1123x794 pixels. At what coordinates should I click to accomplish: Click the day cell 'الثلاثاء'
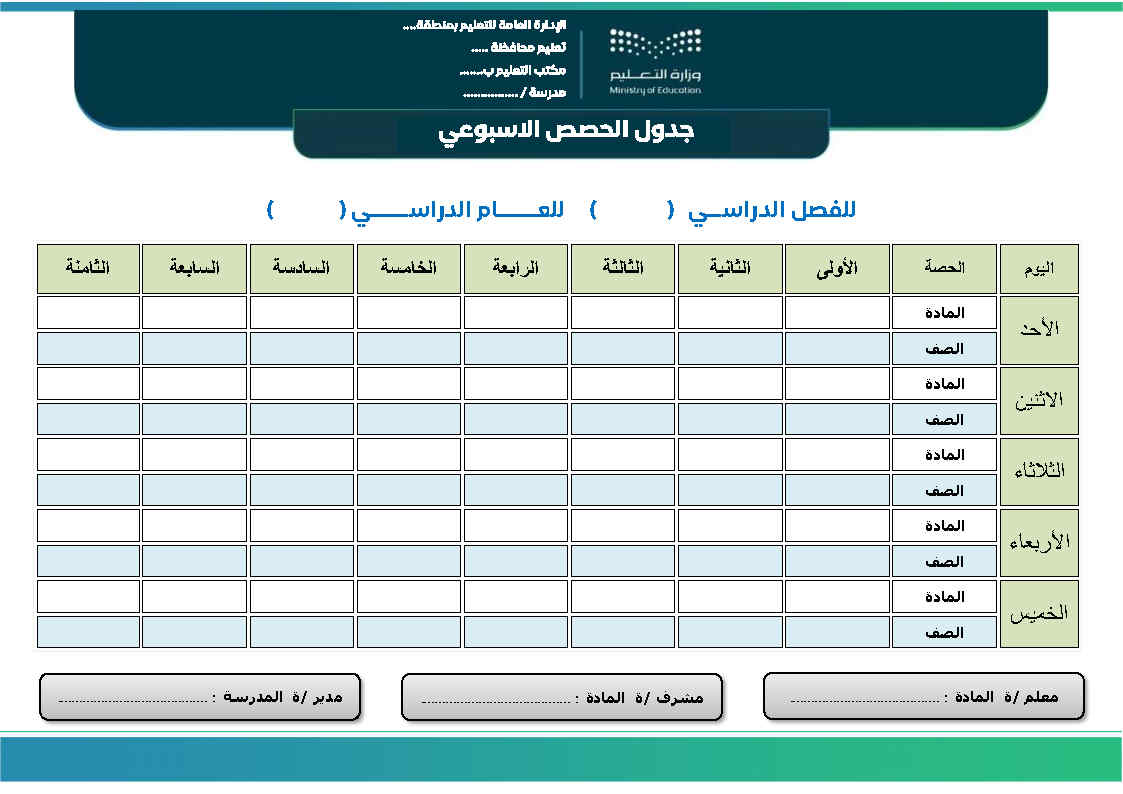click(1039, 472)
